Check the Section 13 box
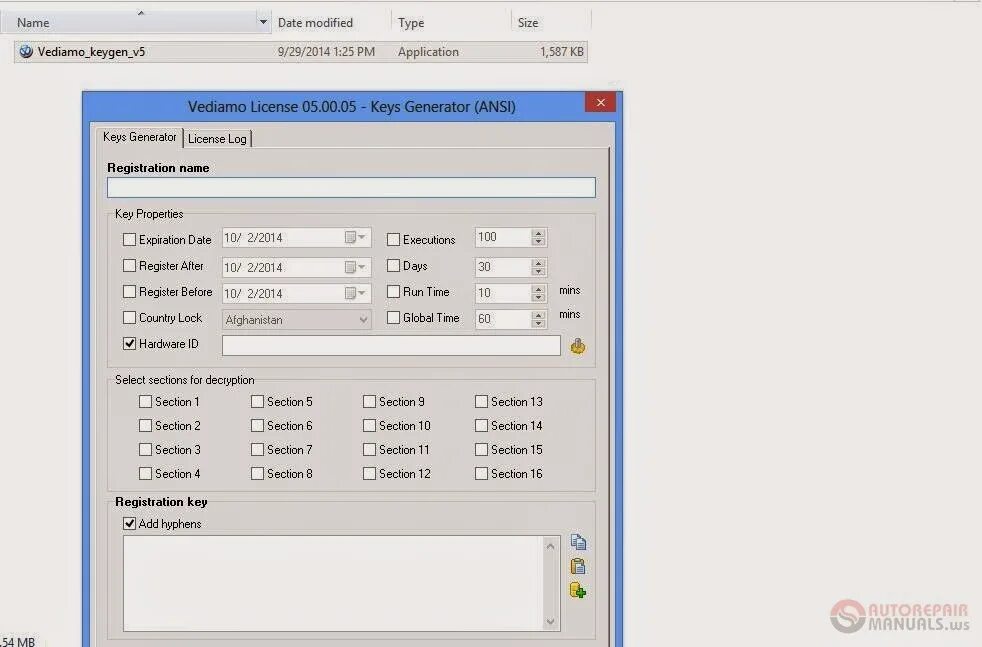This screenshot has width=982, height=647. (481, 401)
